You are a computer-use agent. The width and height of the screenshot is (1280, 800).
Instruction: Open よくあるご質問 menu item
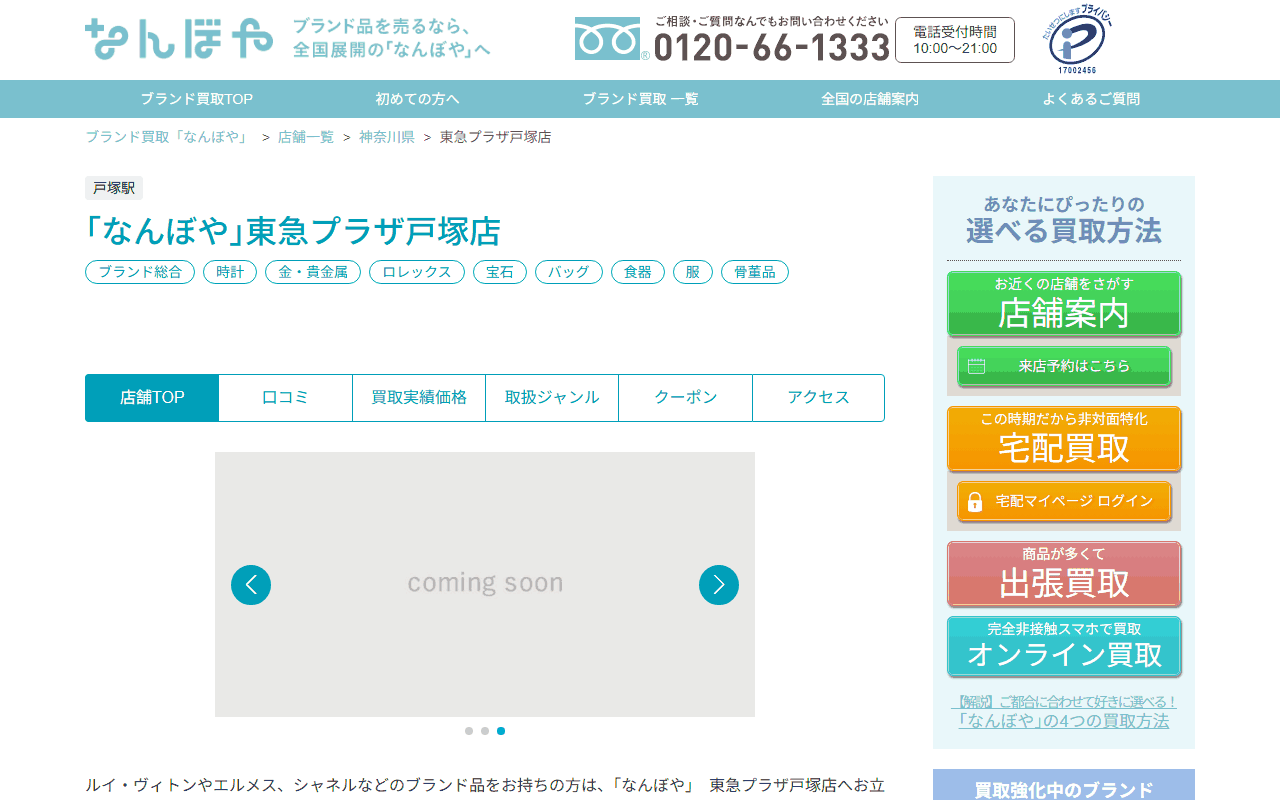(1091, 99)
